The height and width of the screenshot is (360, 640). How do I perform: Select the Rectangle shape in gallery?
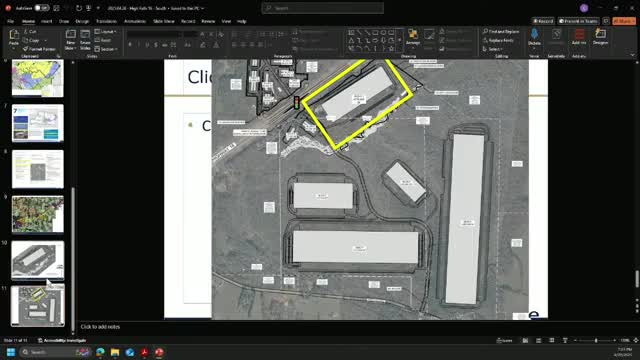coord(375,32)
